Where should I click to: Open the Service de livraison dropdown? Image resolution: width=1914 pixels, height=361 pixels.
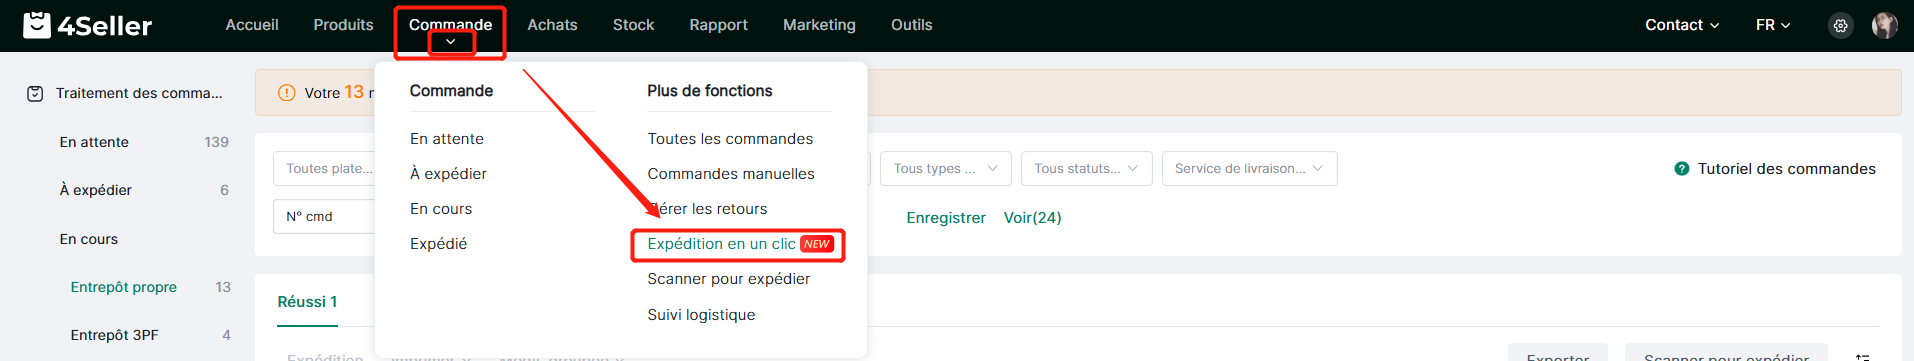[1249, 169]
